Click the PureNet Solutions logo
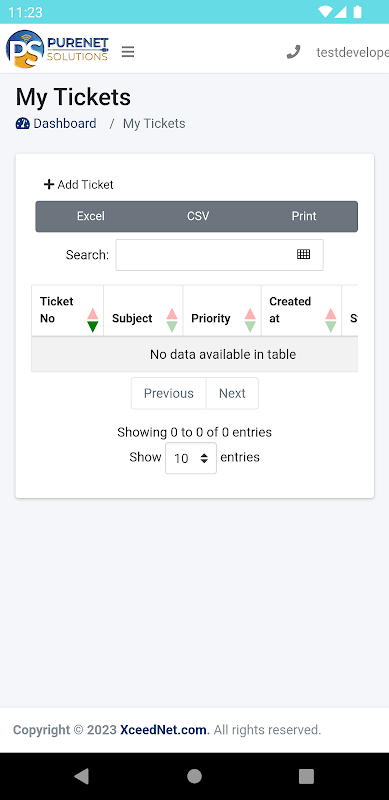389x800 pixels. (x=57, y=49)
